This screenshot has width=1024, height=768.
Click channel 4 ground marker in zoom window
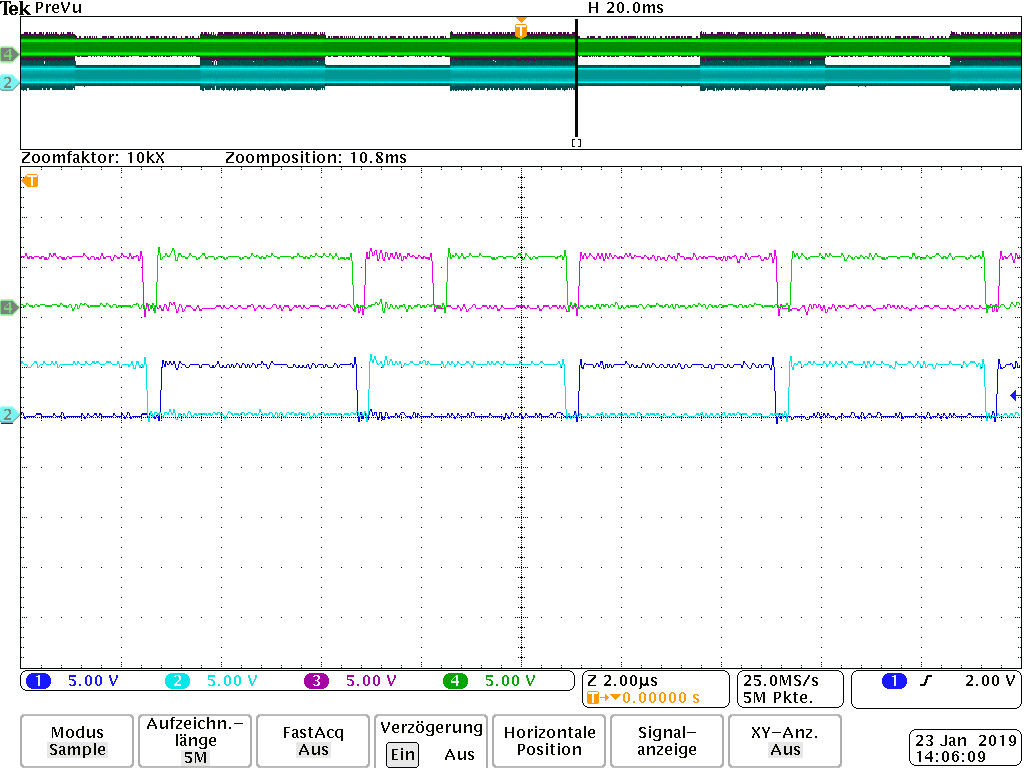click(9, 307)
